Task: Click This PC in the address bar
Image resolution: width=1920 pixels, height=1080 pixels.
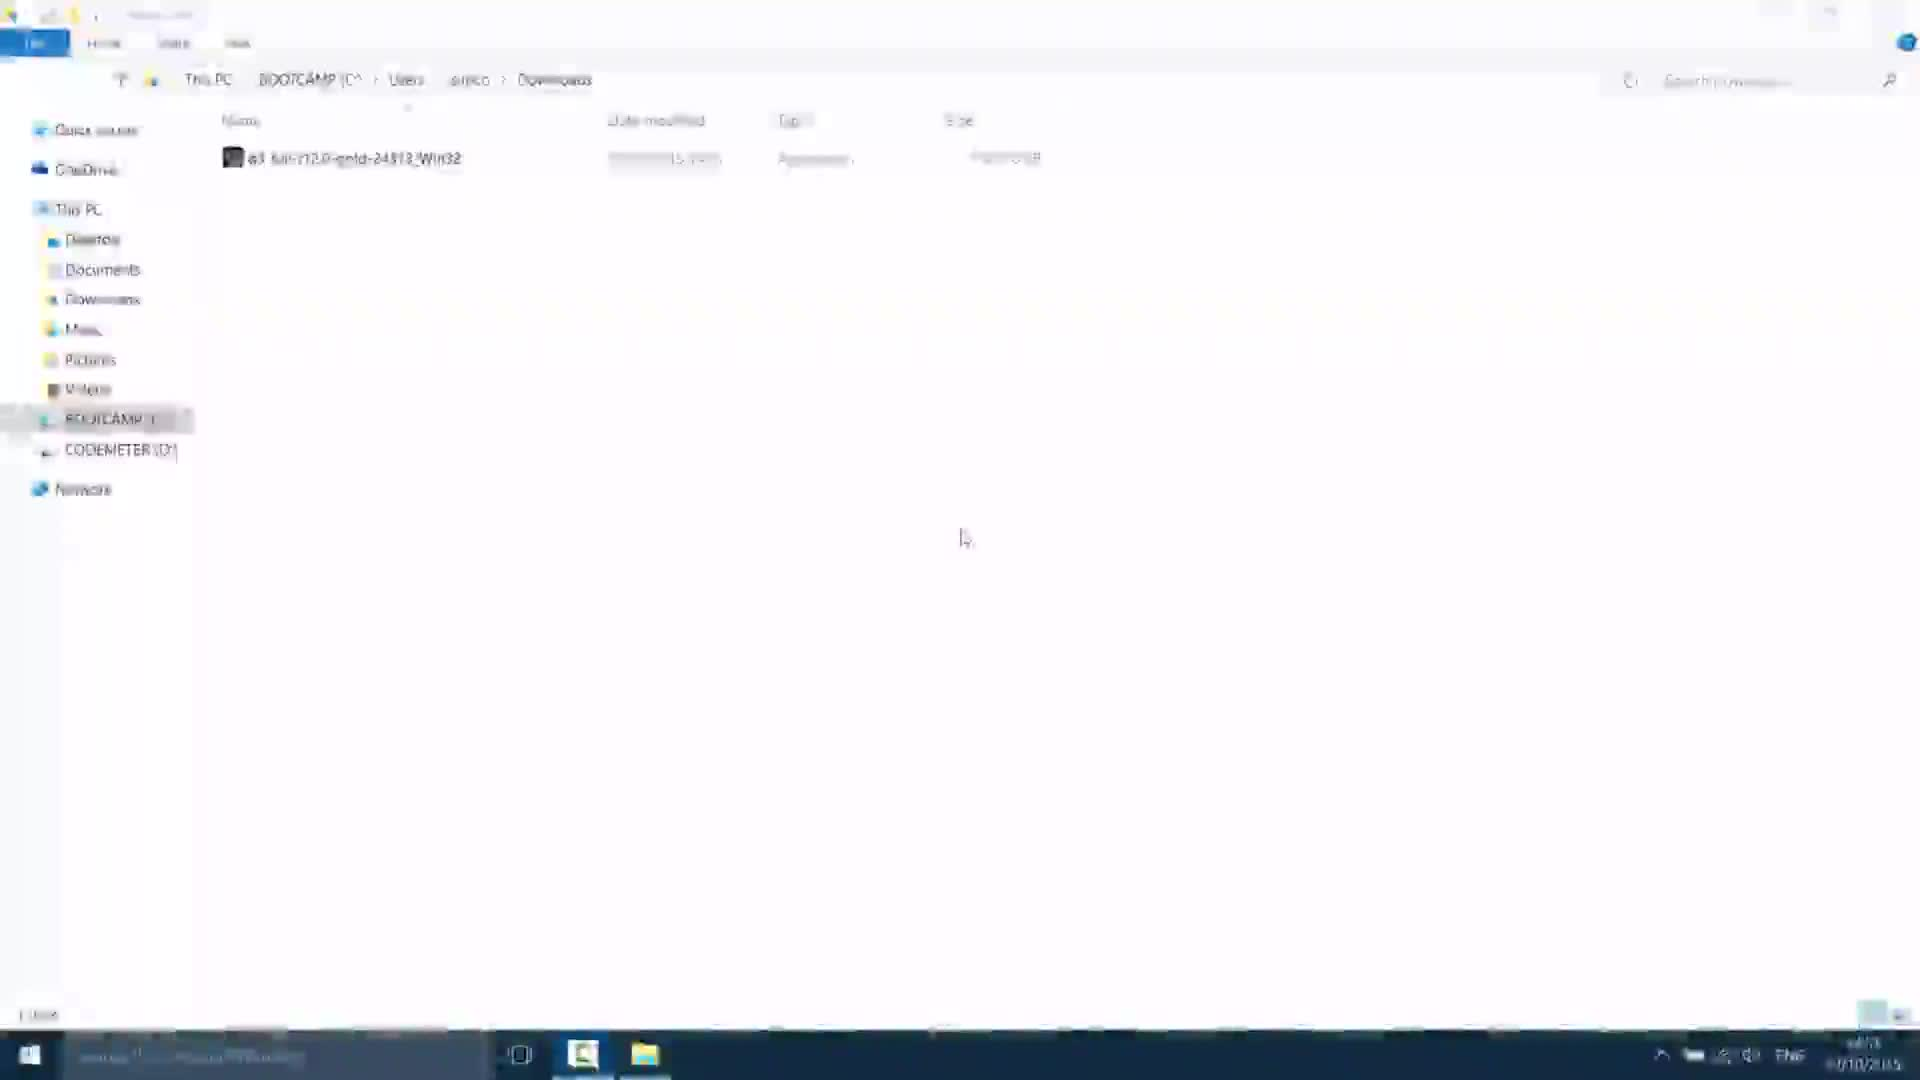Action: (208, 80)
